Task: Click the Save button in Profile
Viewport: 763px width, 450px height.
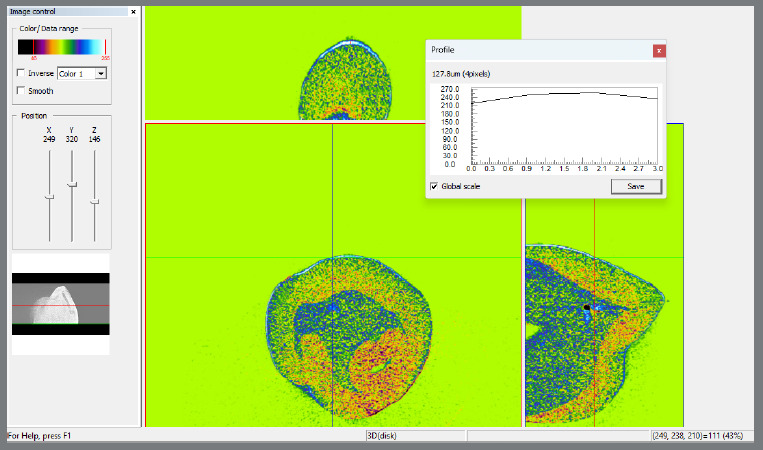Action: point(636,186)
